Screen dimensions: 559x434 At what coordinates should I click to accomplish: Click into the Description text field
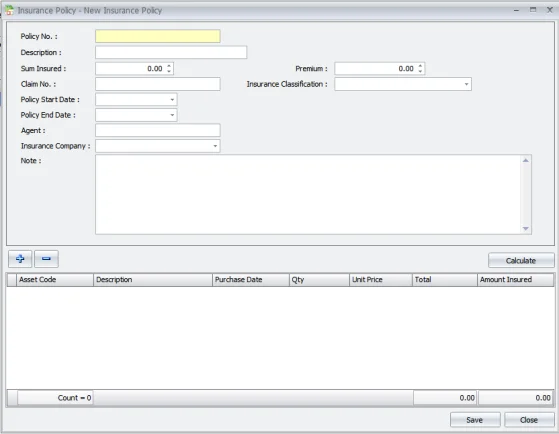pos(171,52)
